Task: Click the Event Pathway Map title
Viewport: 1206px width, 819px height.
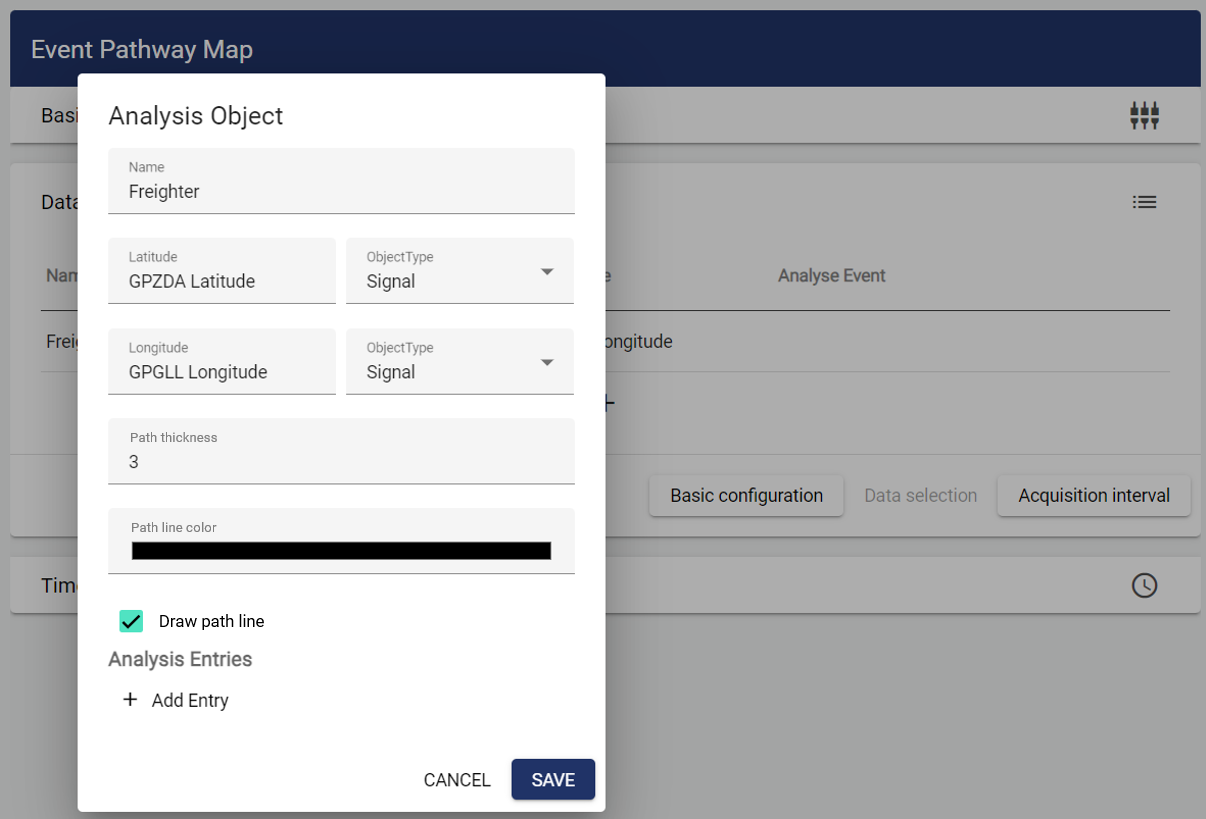Action: (142, 49)
